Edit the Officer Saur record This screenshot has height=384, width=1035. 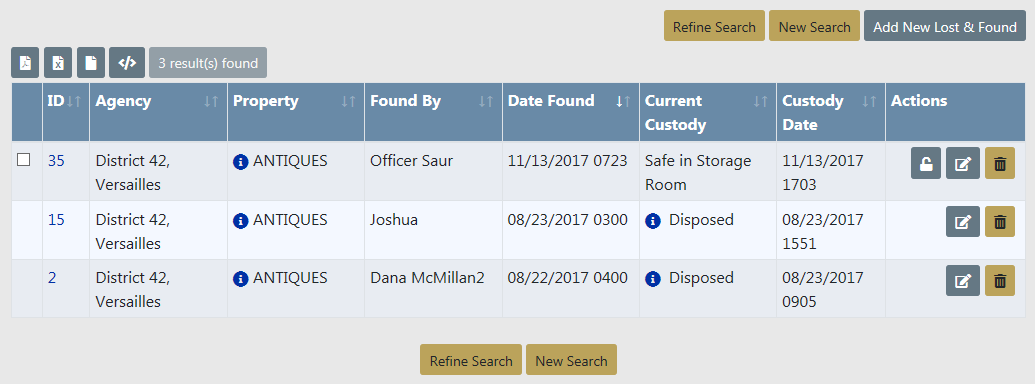963,164
